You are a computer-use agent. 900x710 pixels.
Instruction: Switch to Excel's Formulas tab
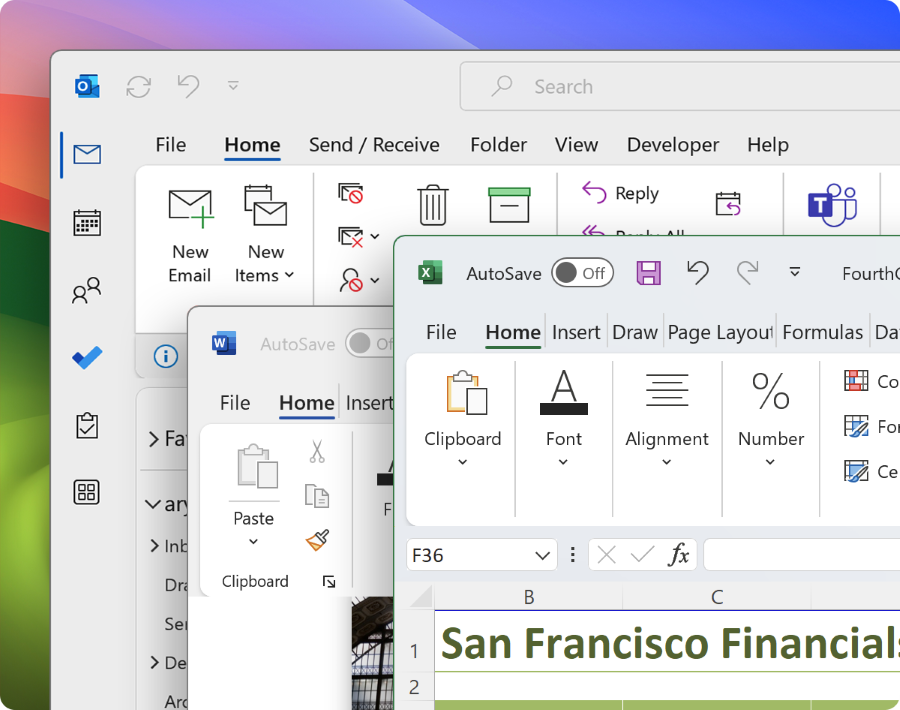point(822,332)
